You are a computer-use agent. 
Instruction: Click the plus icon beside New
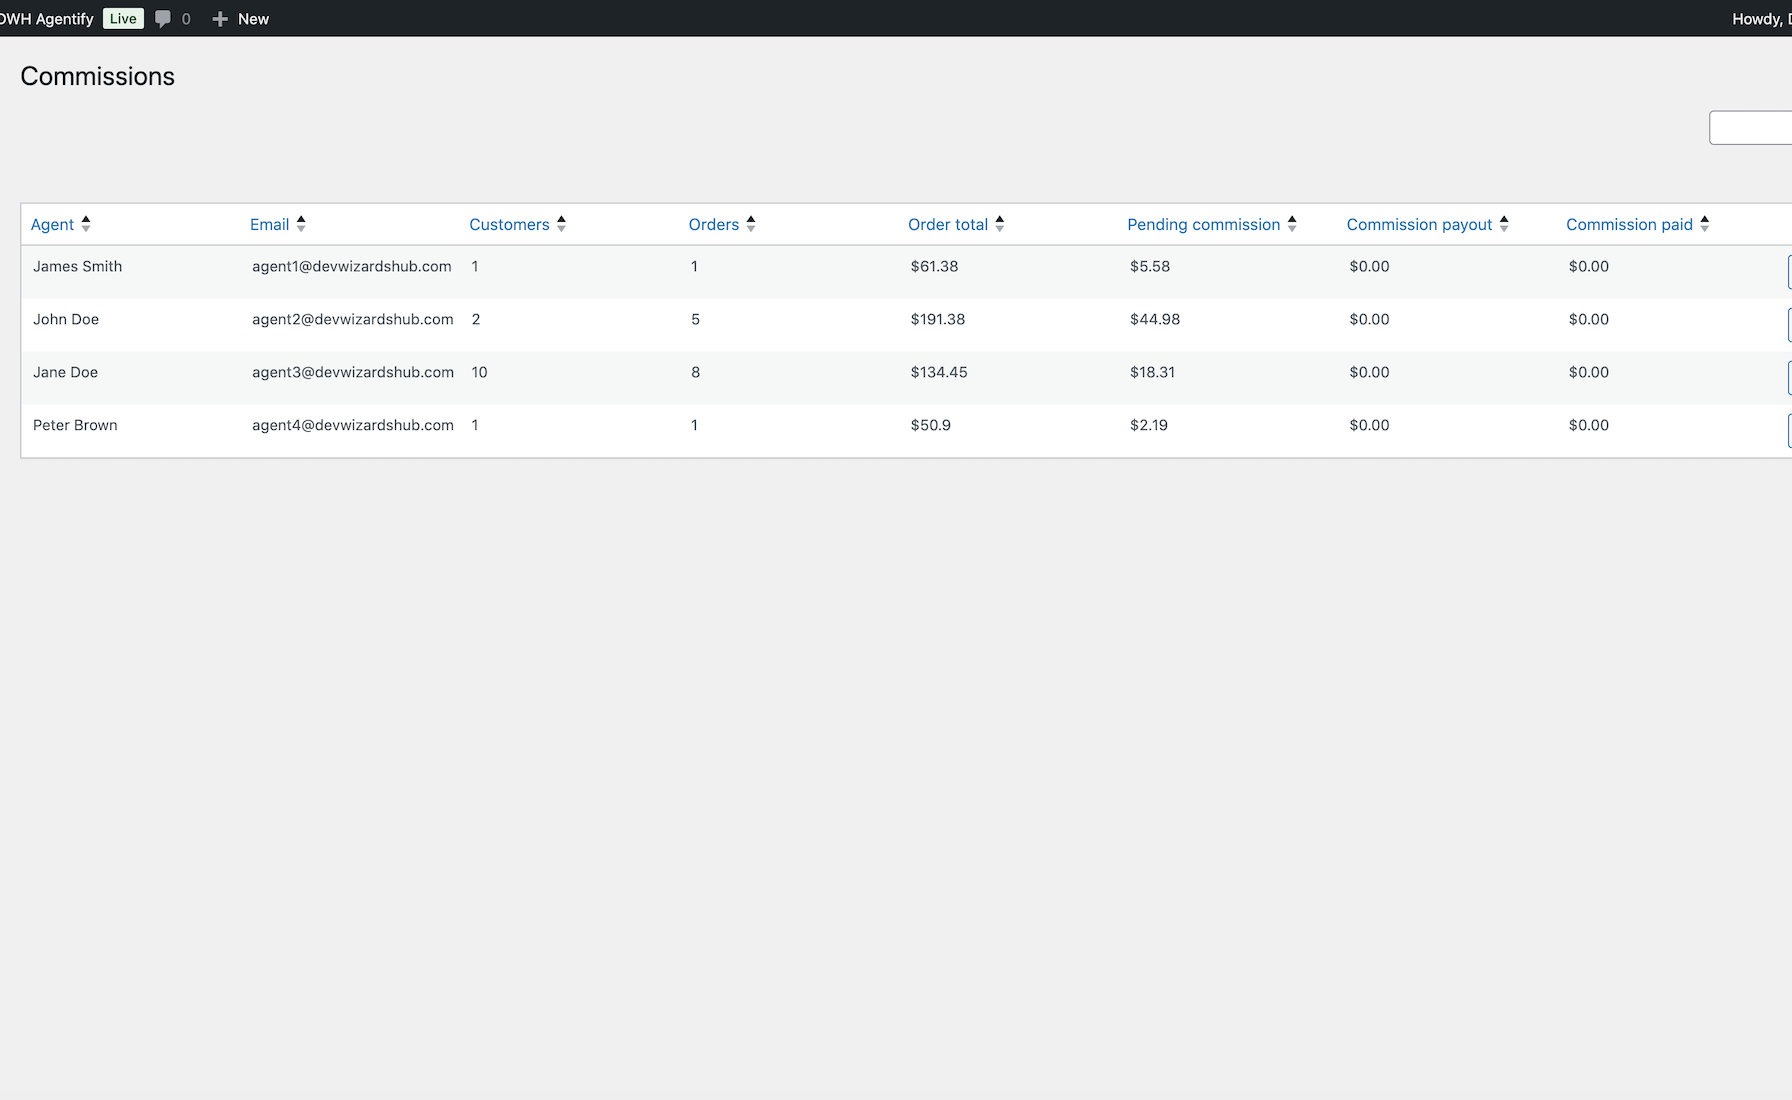[220, 19]
